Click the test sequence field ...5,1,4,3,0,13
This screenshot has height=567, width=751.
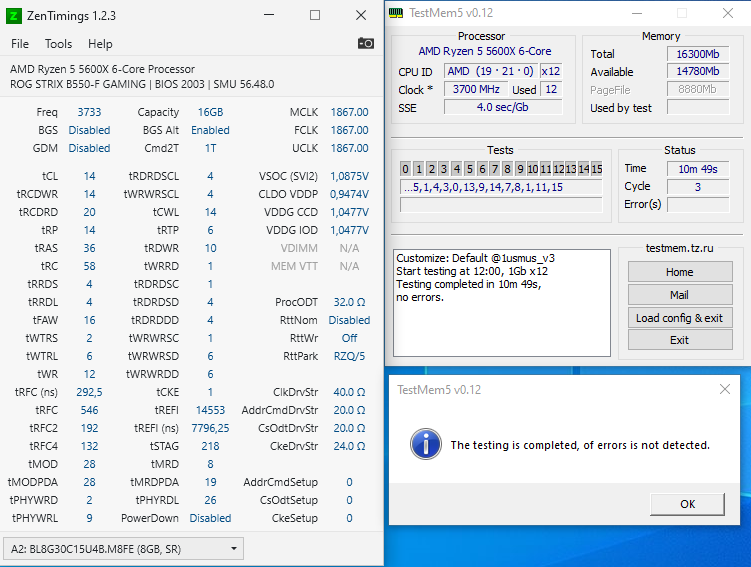tap(501, 187)
